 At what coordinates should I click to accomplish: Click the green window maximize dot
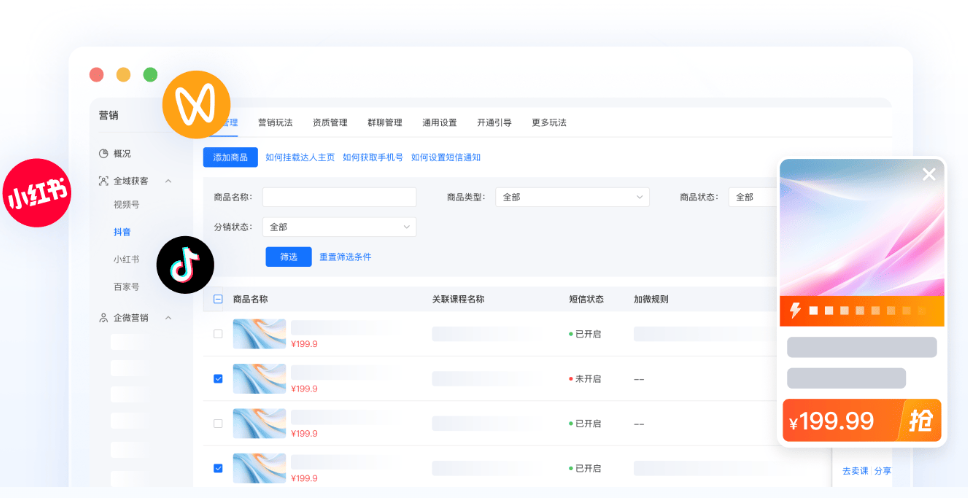tap(150, 75)
